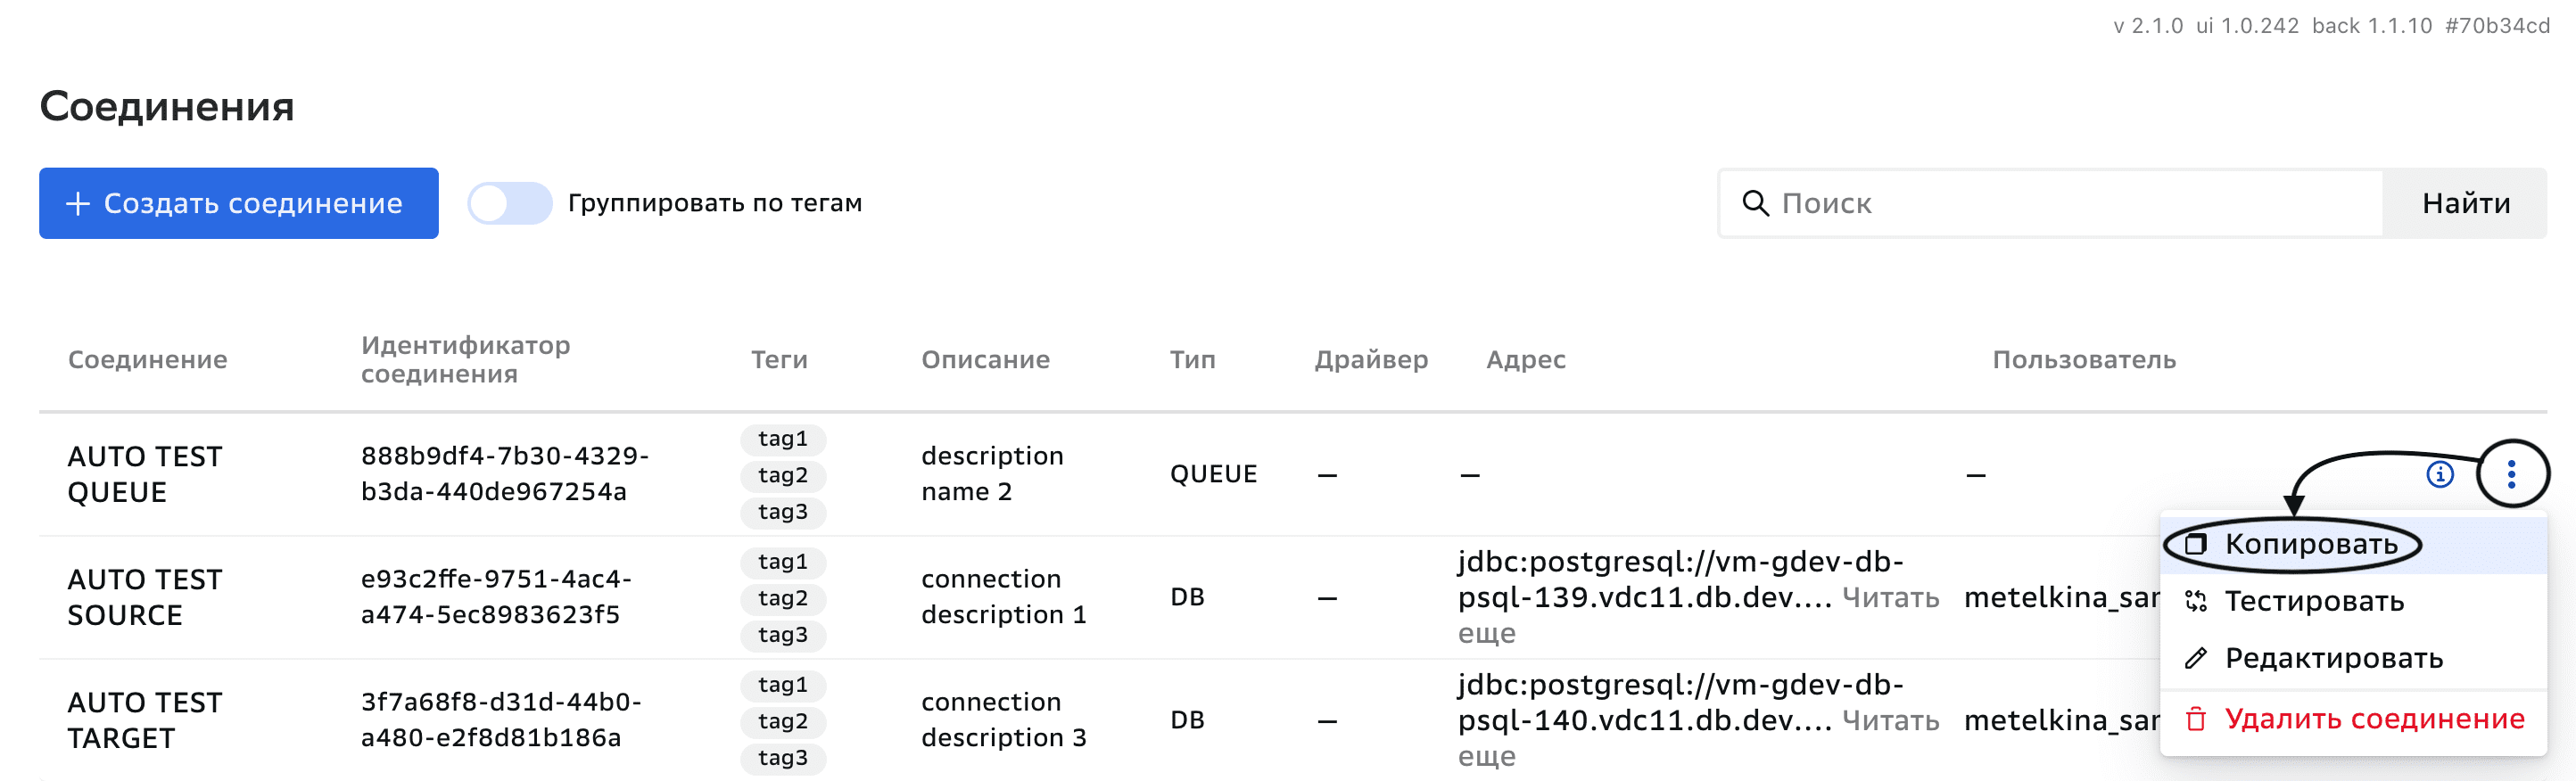Click the trash icon beside Удалить соединение
2576x781 pixels.
point(2196,719)
